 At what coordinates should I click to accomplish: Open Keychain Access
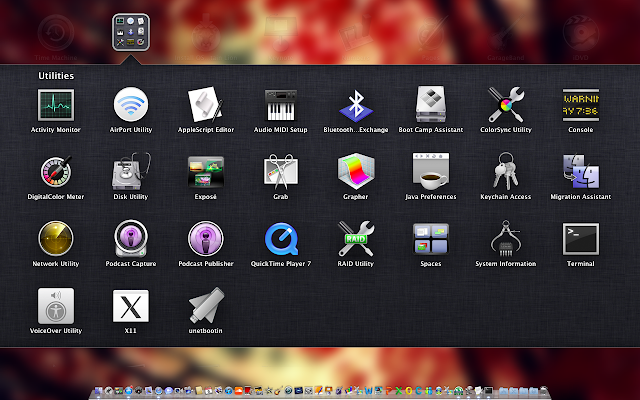coord(506,171)
